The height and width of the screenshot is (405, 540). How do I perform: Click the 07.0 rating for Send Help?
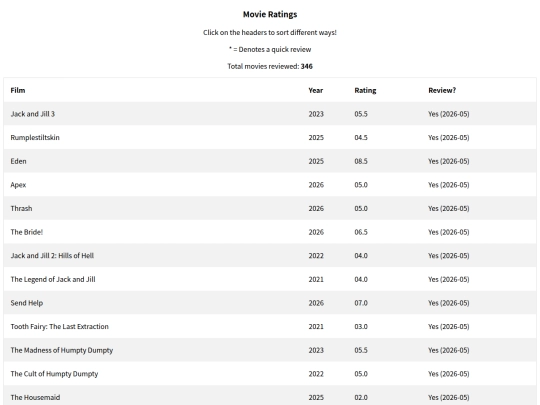point(361,303)
